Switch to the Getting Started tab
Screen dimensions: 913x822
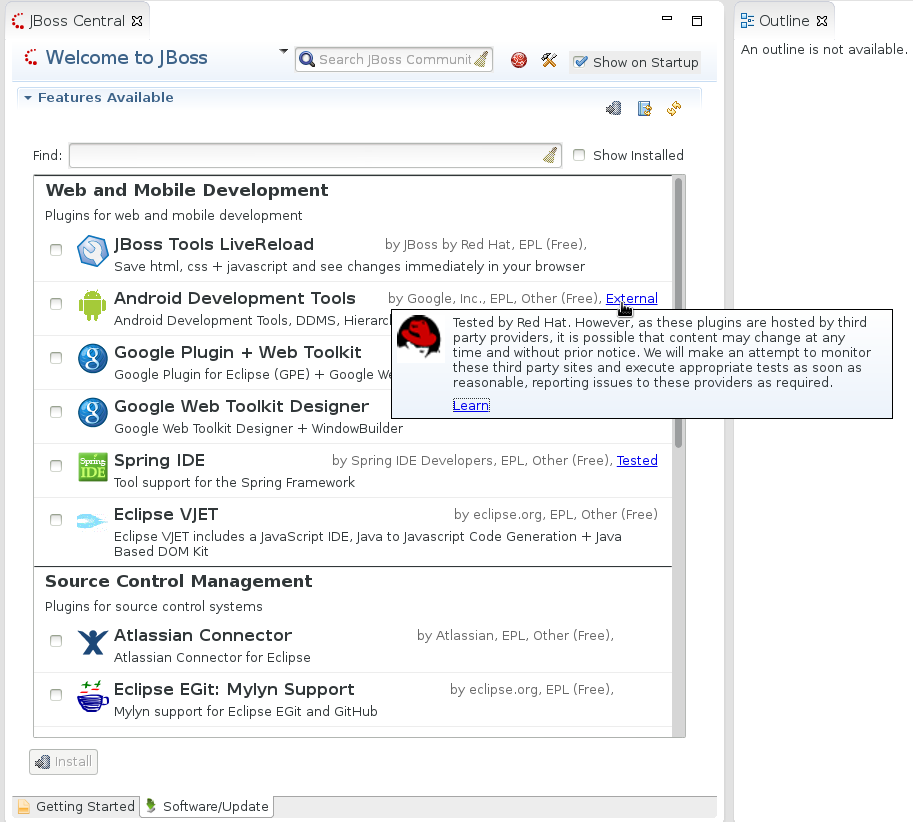(76, 806)
